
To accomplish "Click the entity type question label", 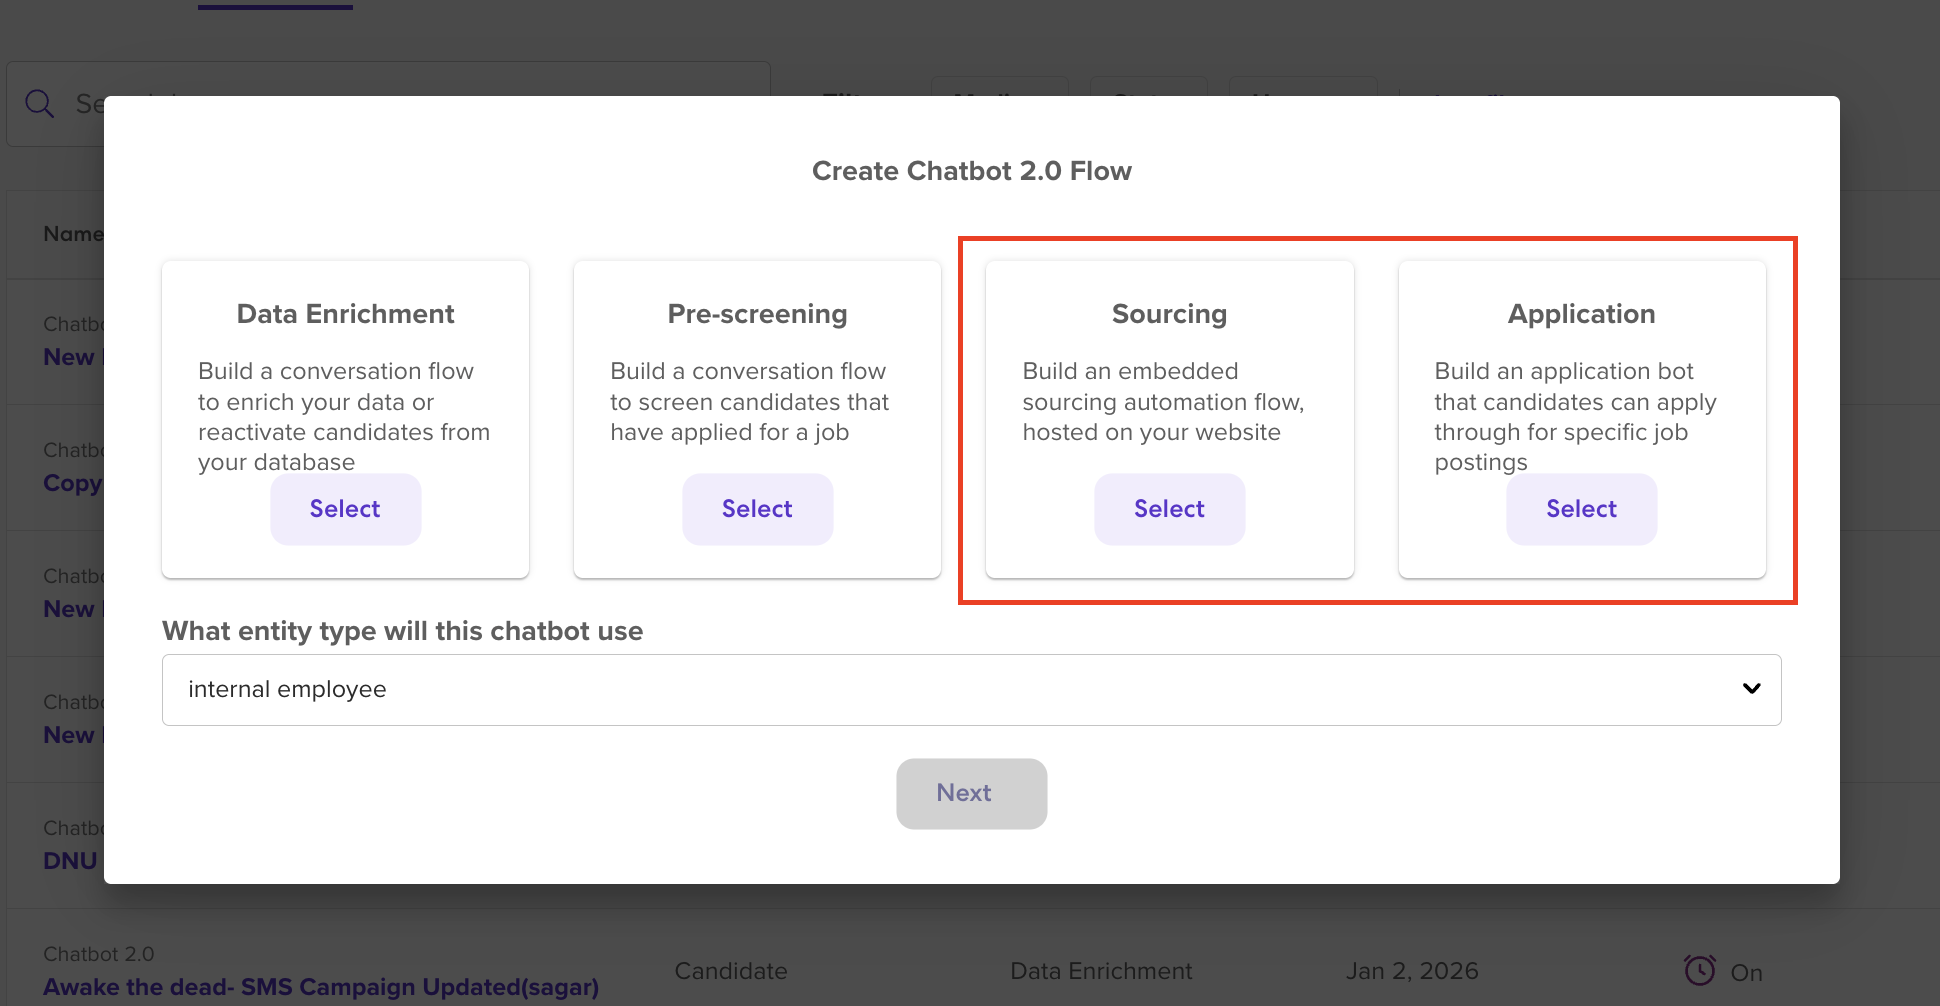I will [402, 631].
